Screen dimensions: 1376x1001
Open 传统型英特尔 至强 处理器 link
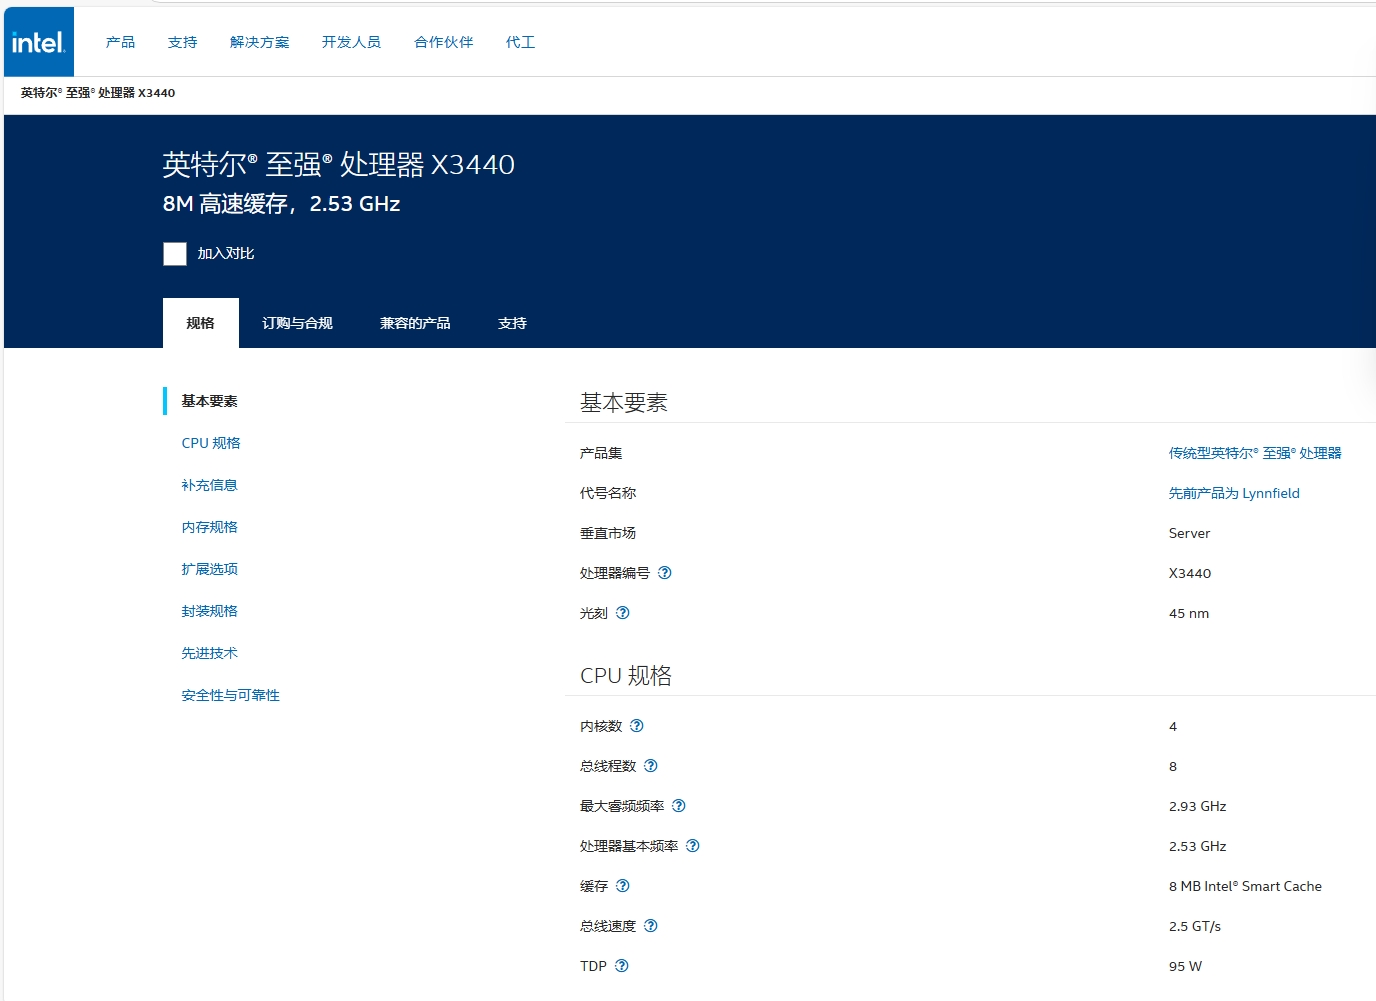click(x=1255, y=453)
